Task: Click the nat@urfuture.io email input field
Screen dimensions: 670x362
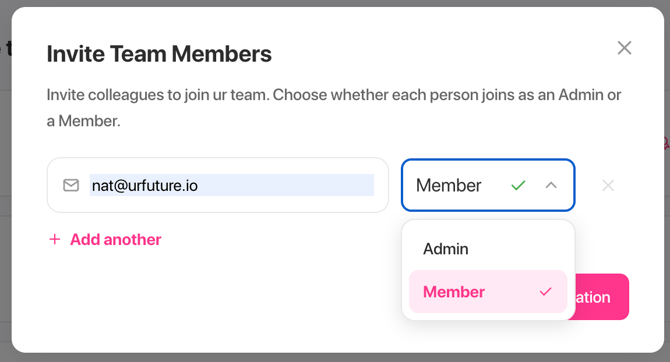Action: click(218, 185)
